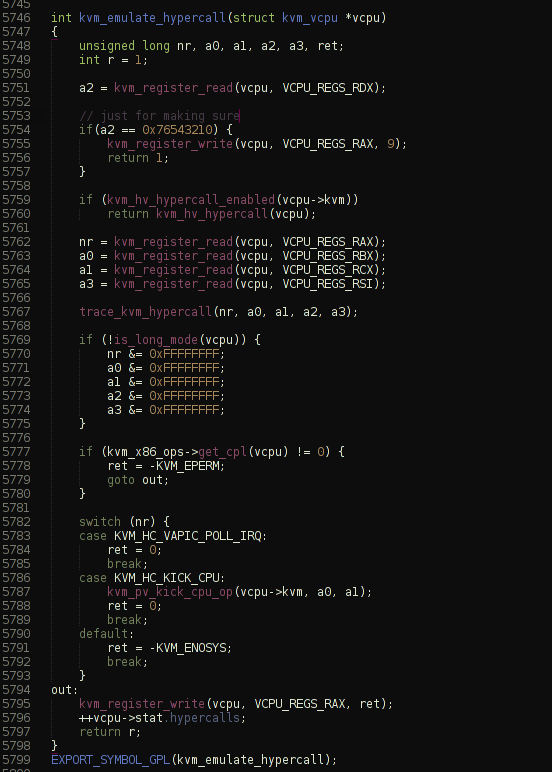Click kvm_hv_hypercall_enabled function call
Image resolution: width=552 pixels, height=772 pixels.
point(191,200)
